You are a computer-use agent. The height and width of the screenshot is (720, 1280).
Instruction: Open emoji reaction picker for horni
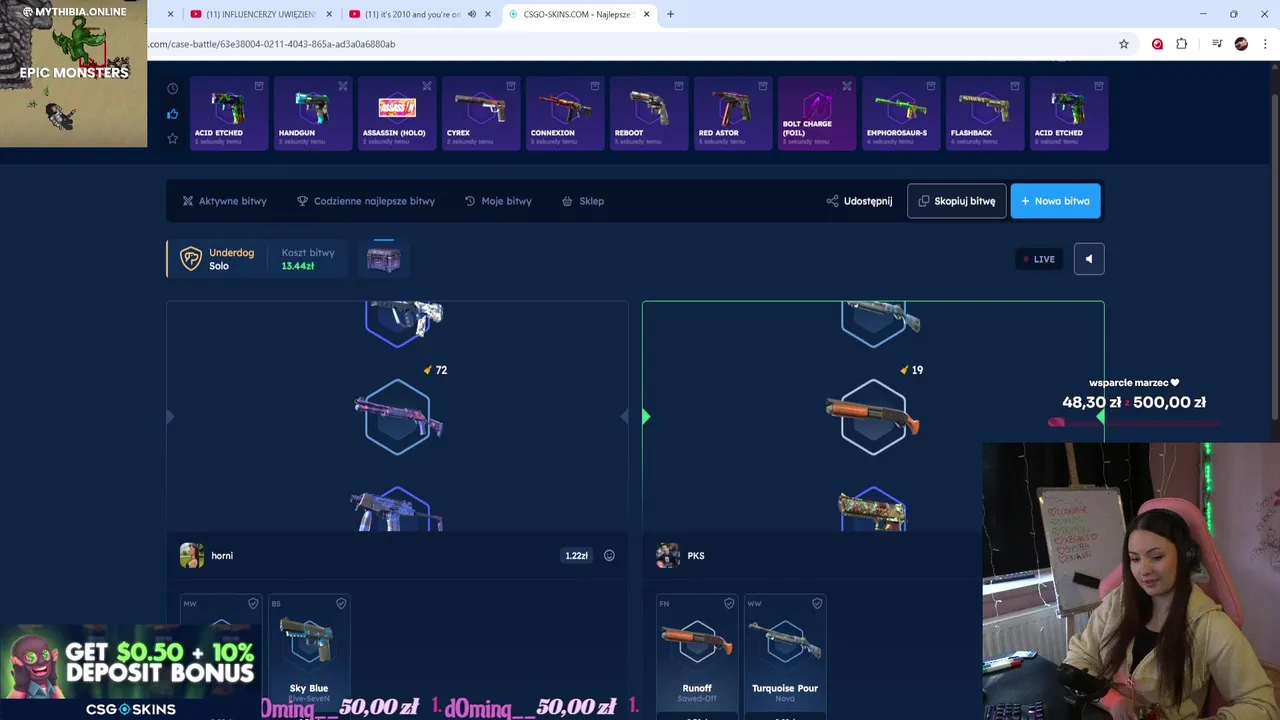pyautogui.click(x=609, y=556)
